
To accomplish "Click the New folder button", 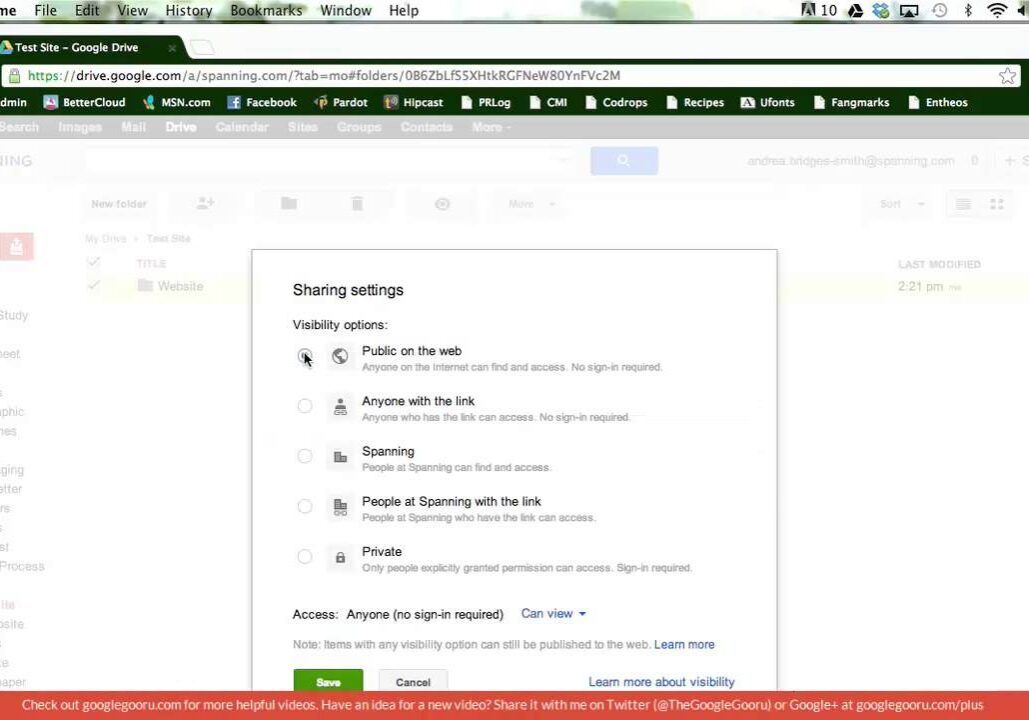I will pos(119,204).
